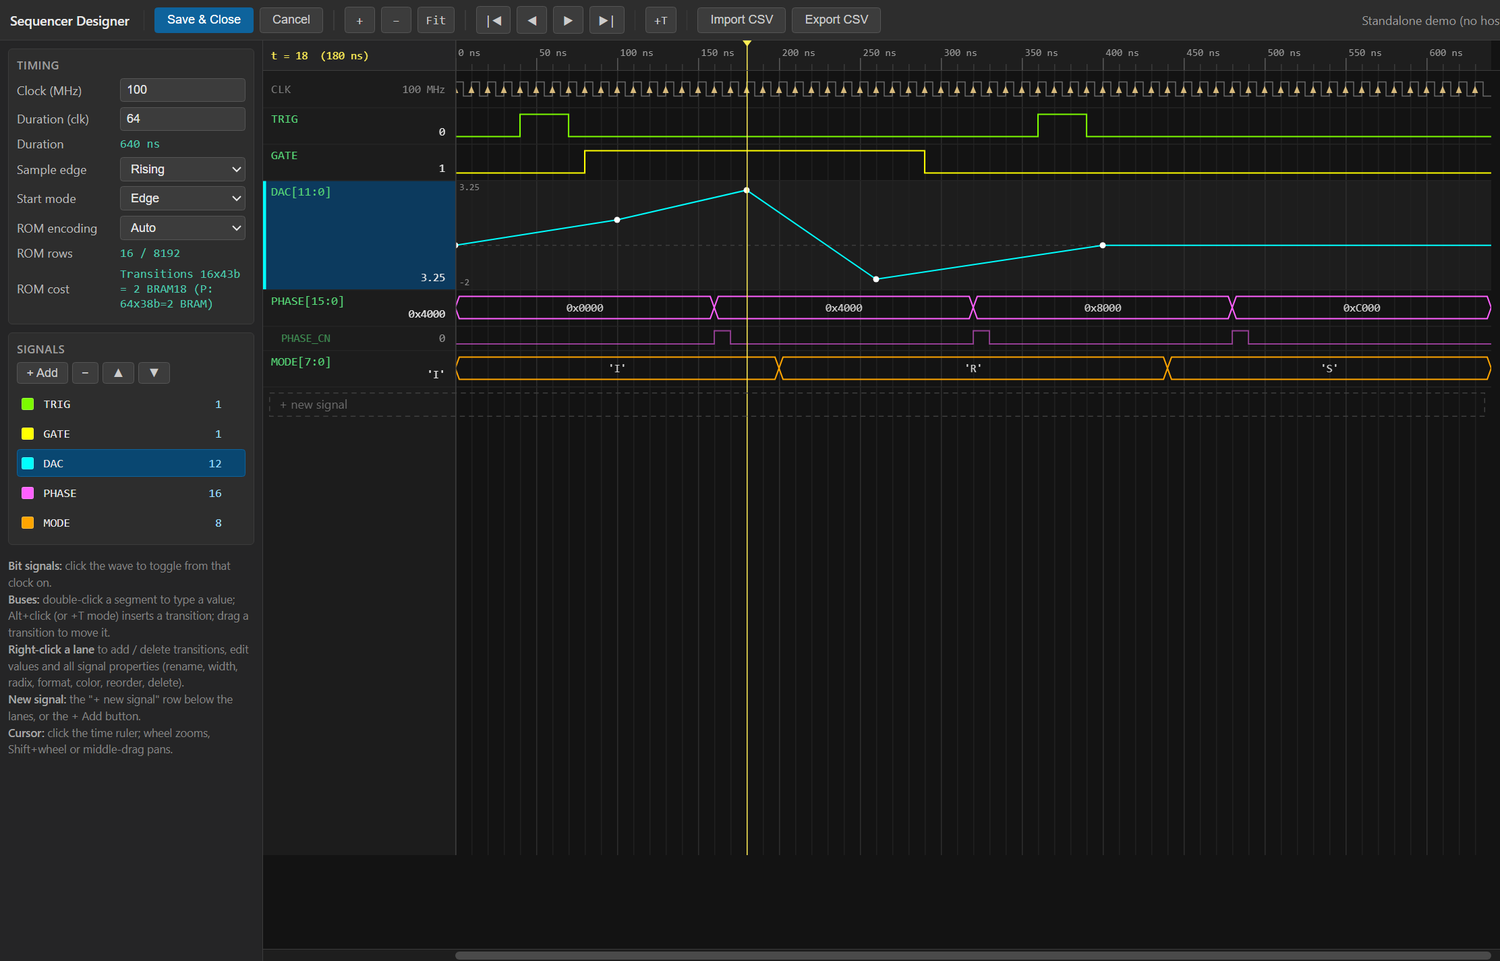Click the MODE segment 'S'
This screenshot has height=961, width=1500.
point(1329,368)
